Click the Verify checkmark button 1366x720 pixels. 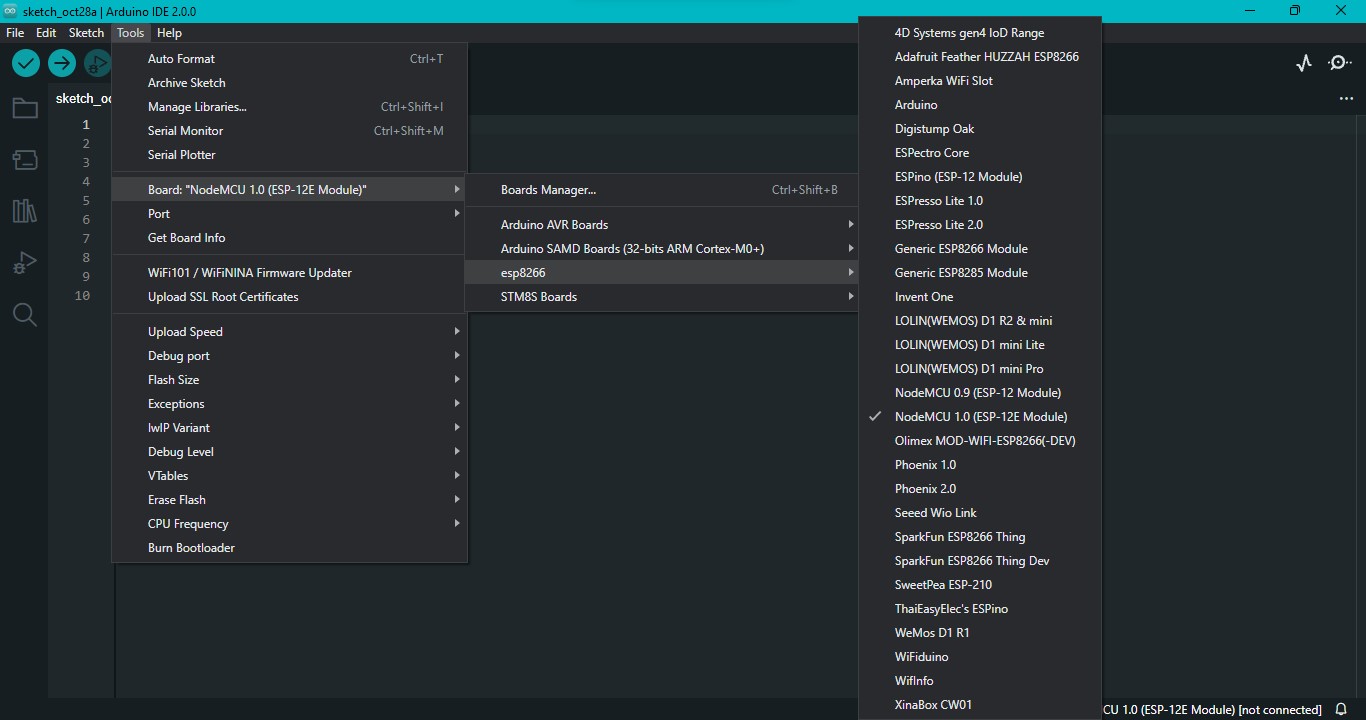tap(26, 63)
